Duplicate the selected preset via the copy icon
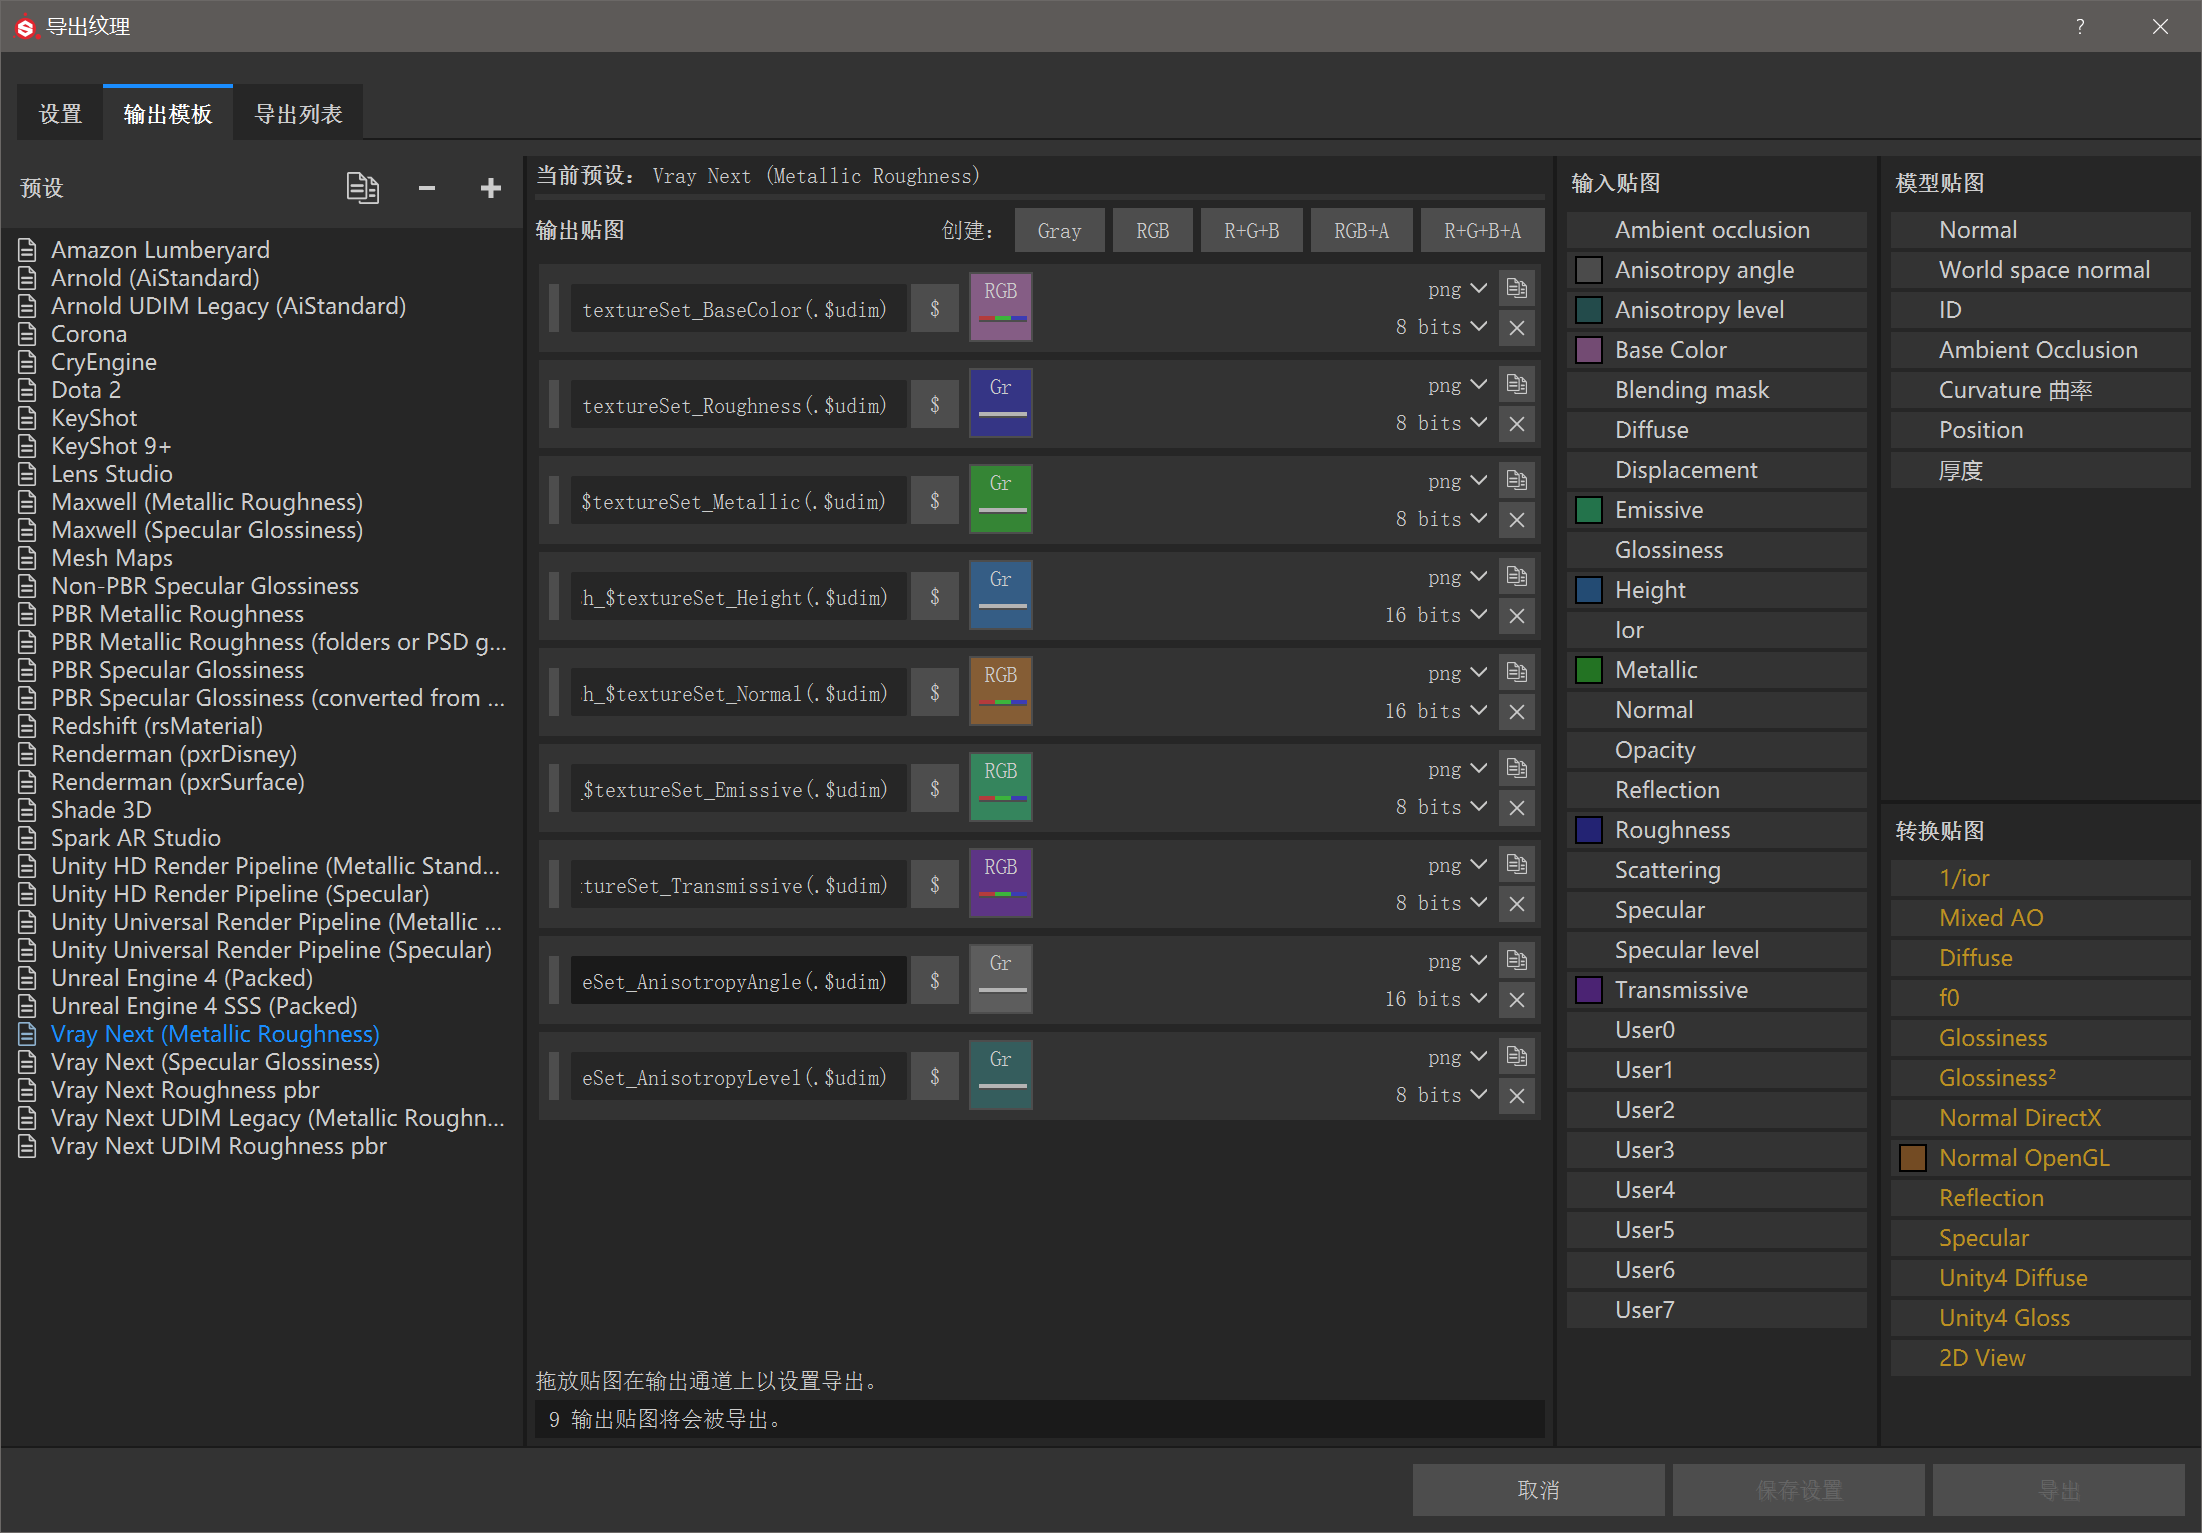Image resolution: width=2202 pixels, height=1533 pixels. tap(362, 188)
